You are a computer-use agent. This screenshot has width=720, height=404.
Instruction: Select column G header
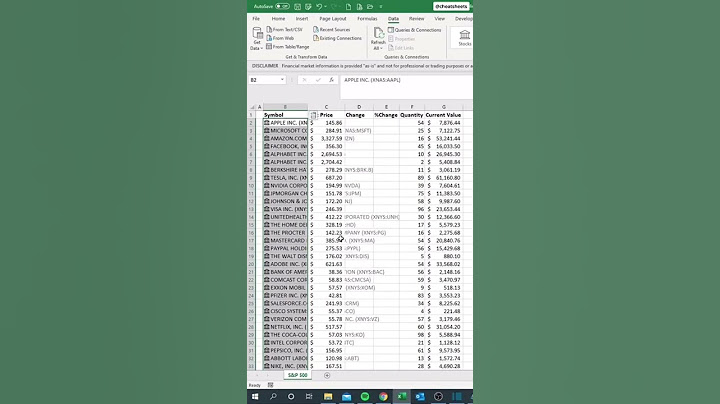point(444,107)
